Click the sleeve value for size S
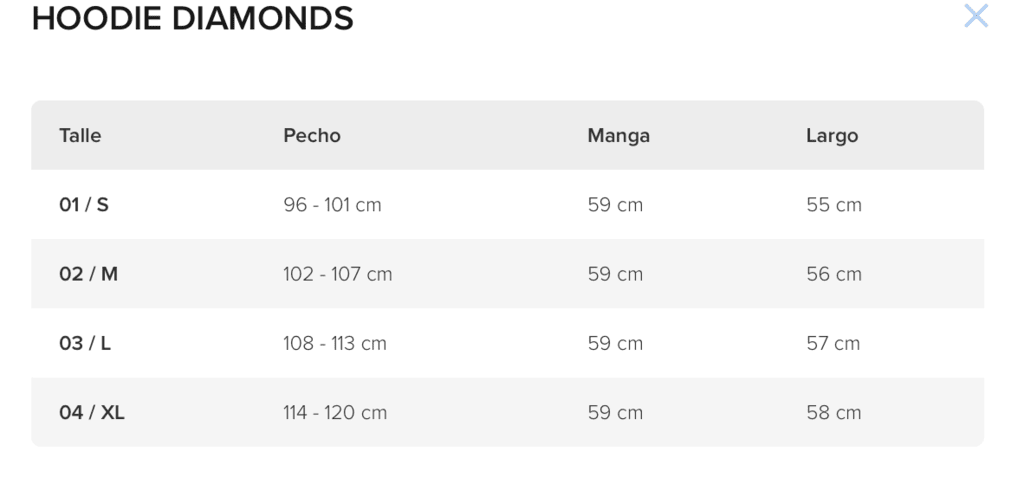This screenshot has height=478, width=1024. [x=615, y=204]
